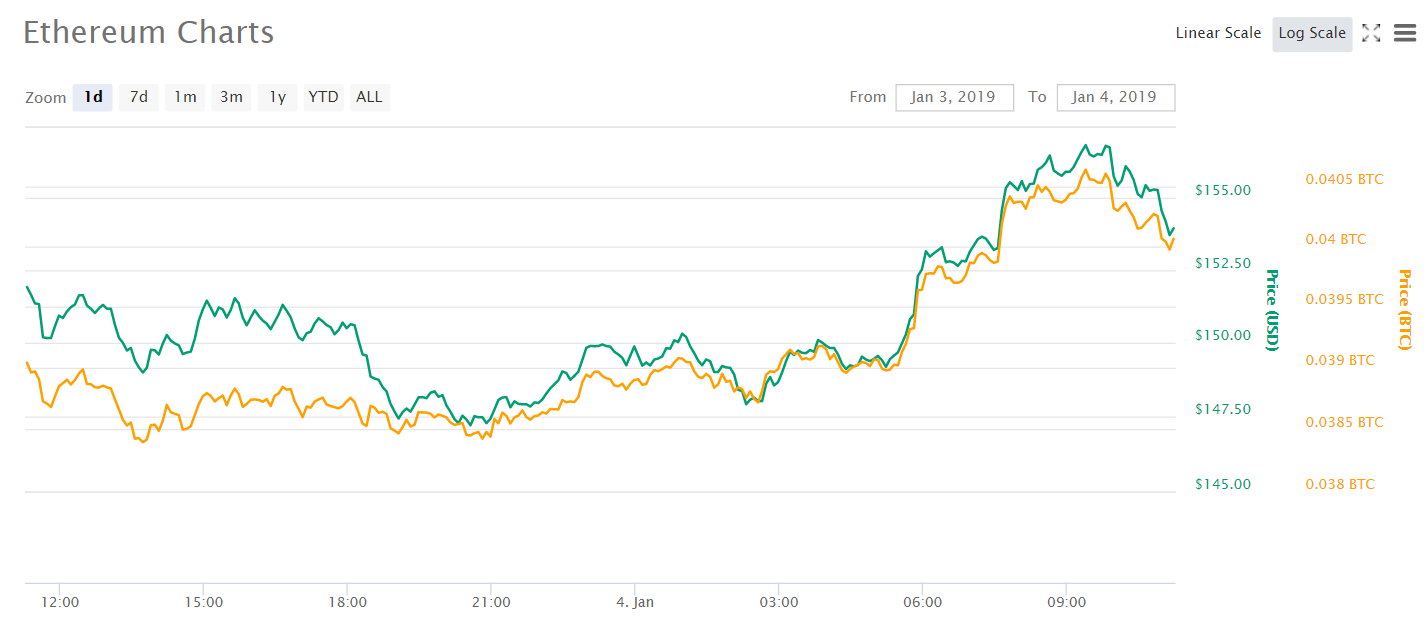Select the 7d zoom range

pos(139,97)
